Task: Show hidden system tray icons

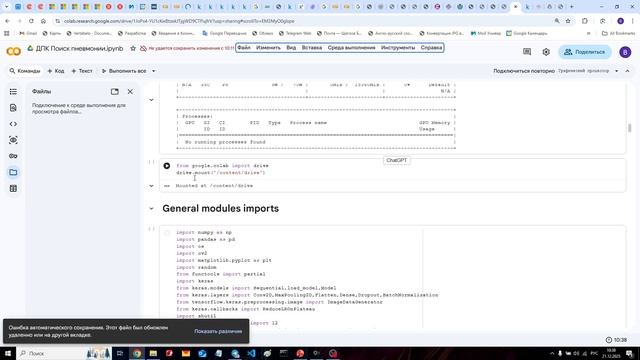Action: point(552,353)
